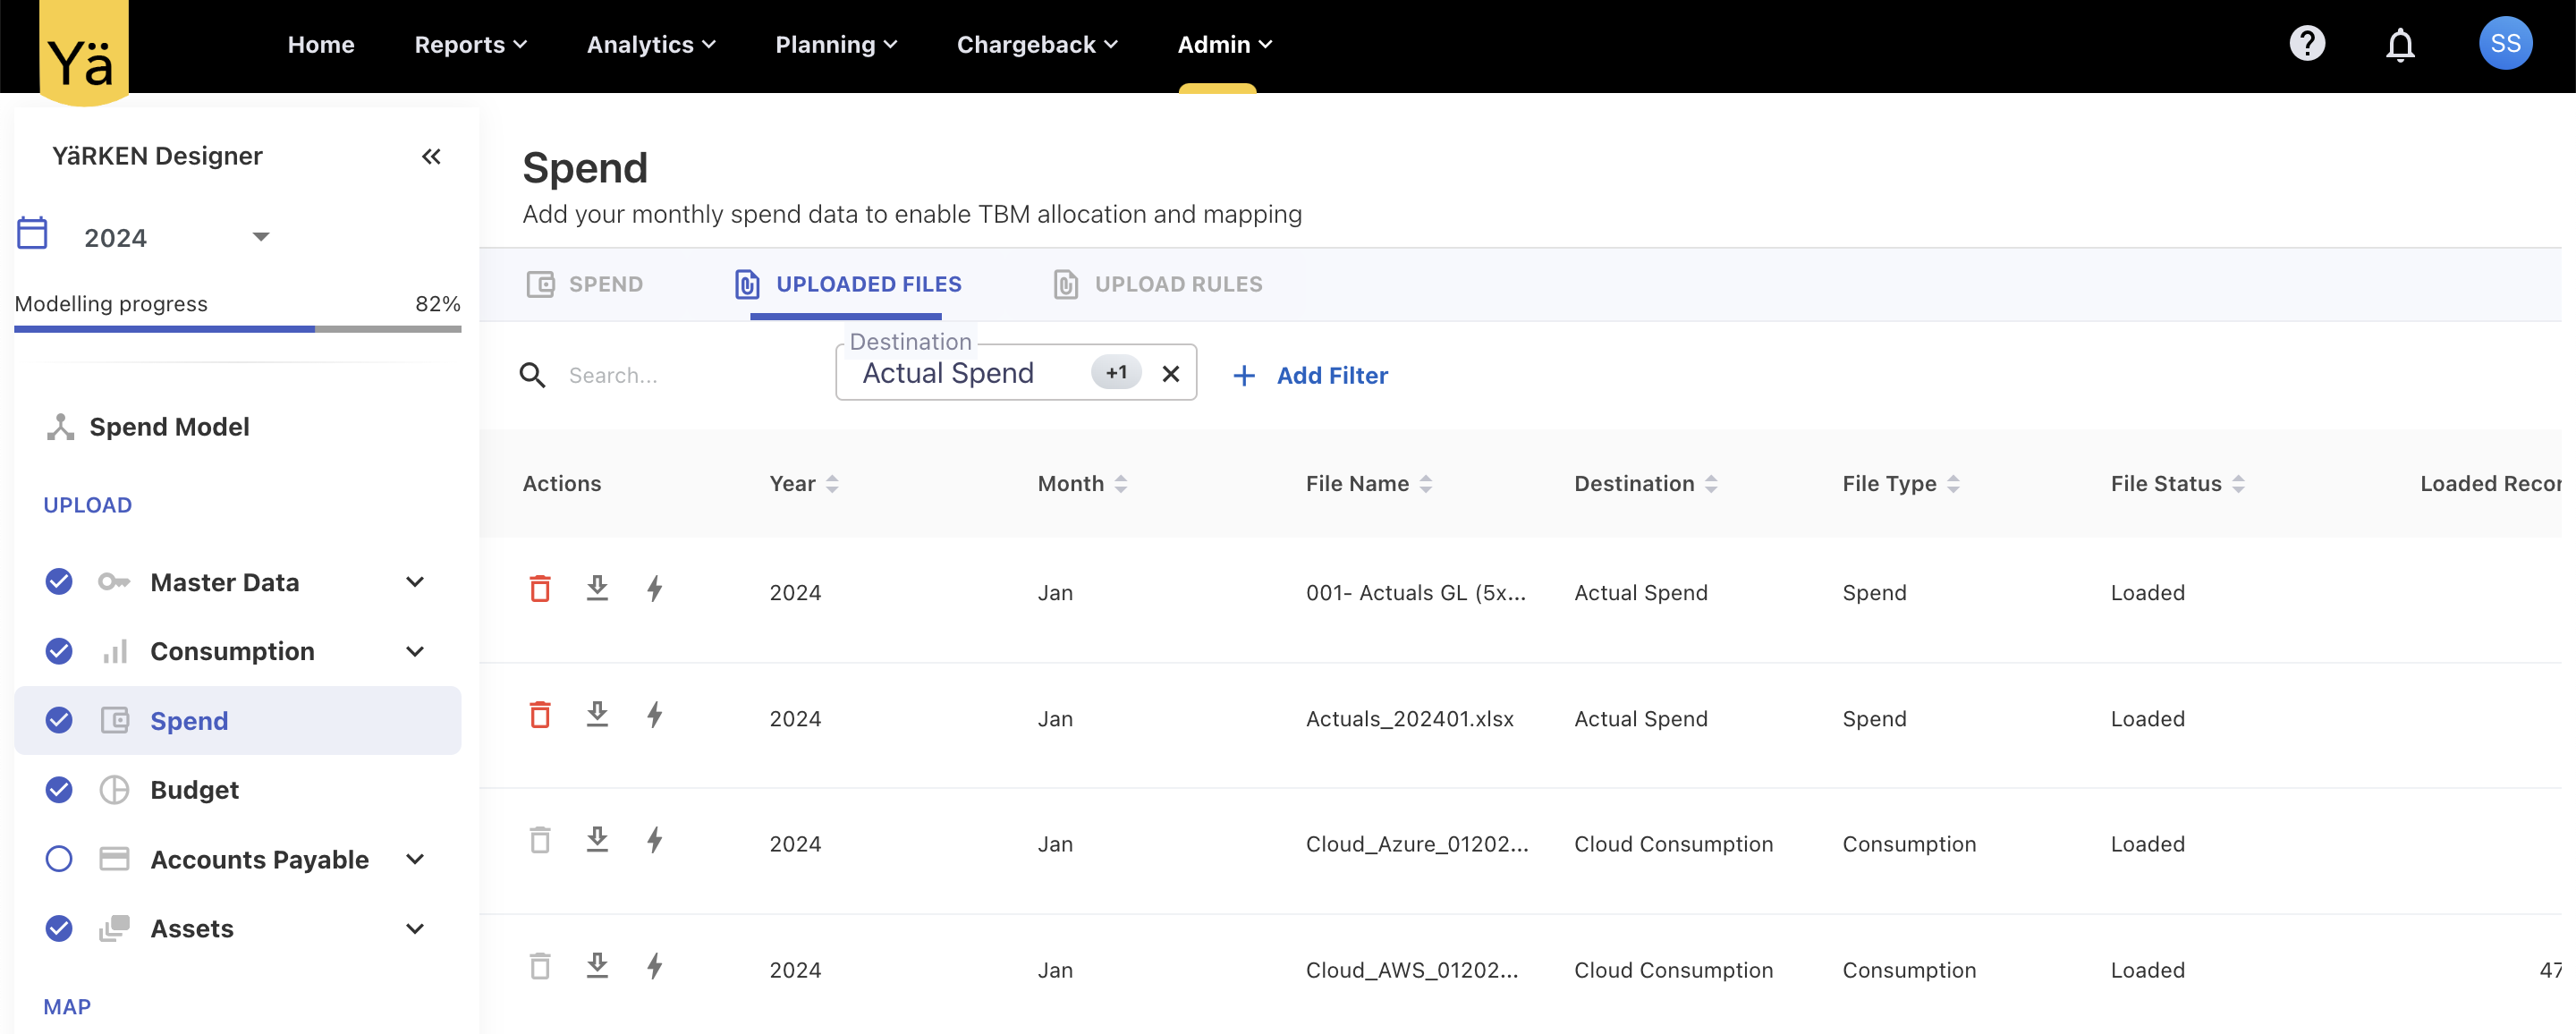Open the help question mark icon
The width and height of the screenshot is (2576, 1034).
pyautogui.click(x=2307, y=44)
